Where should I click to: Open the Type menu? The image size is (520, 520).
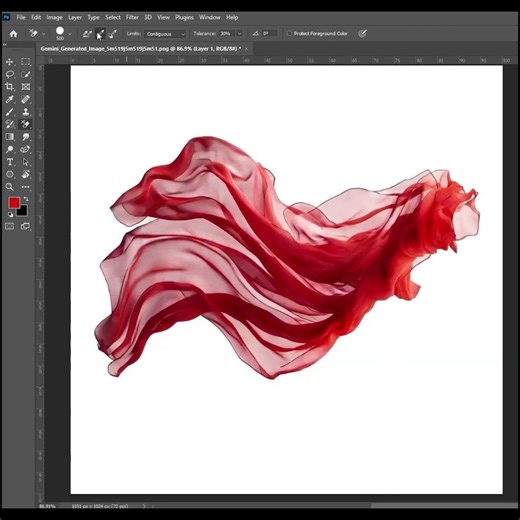[x=93, y=17]
